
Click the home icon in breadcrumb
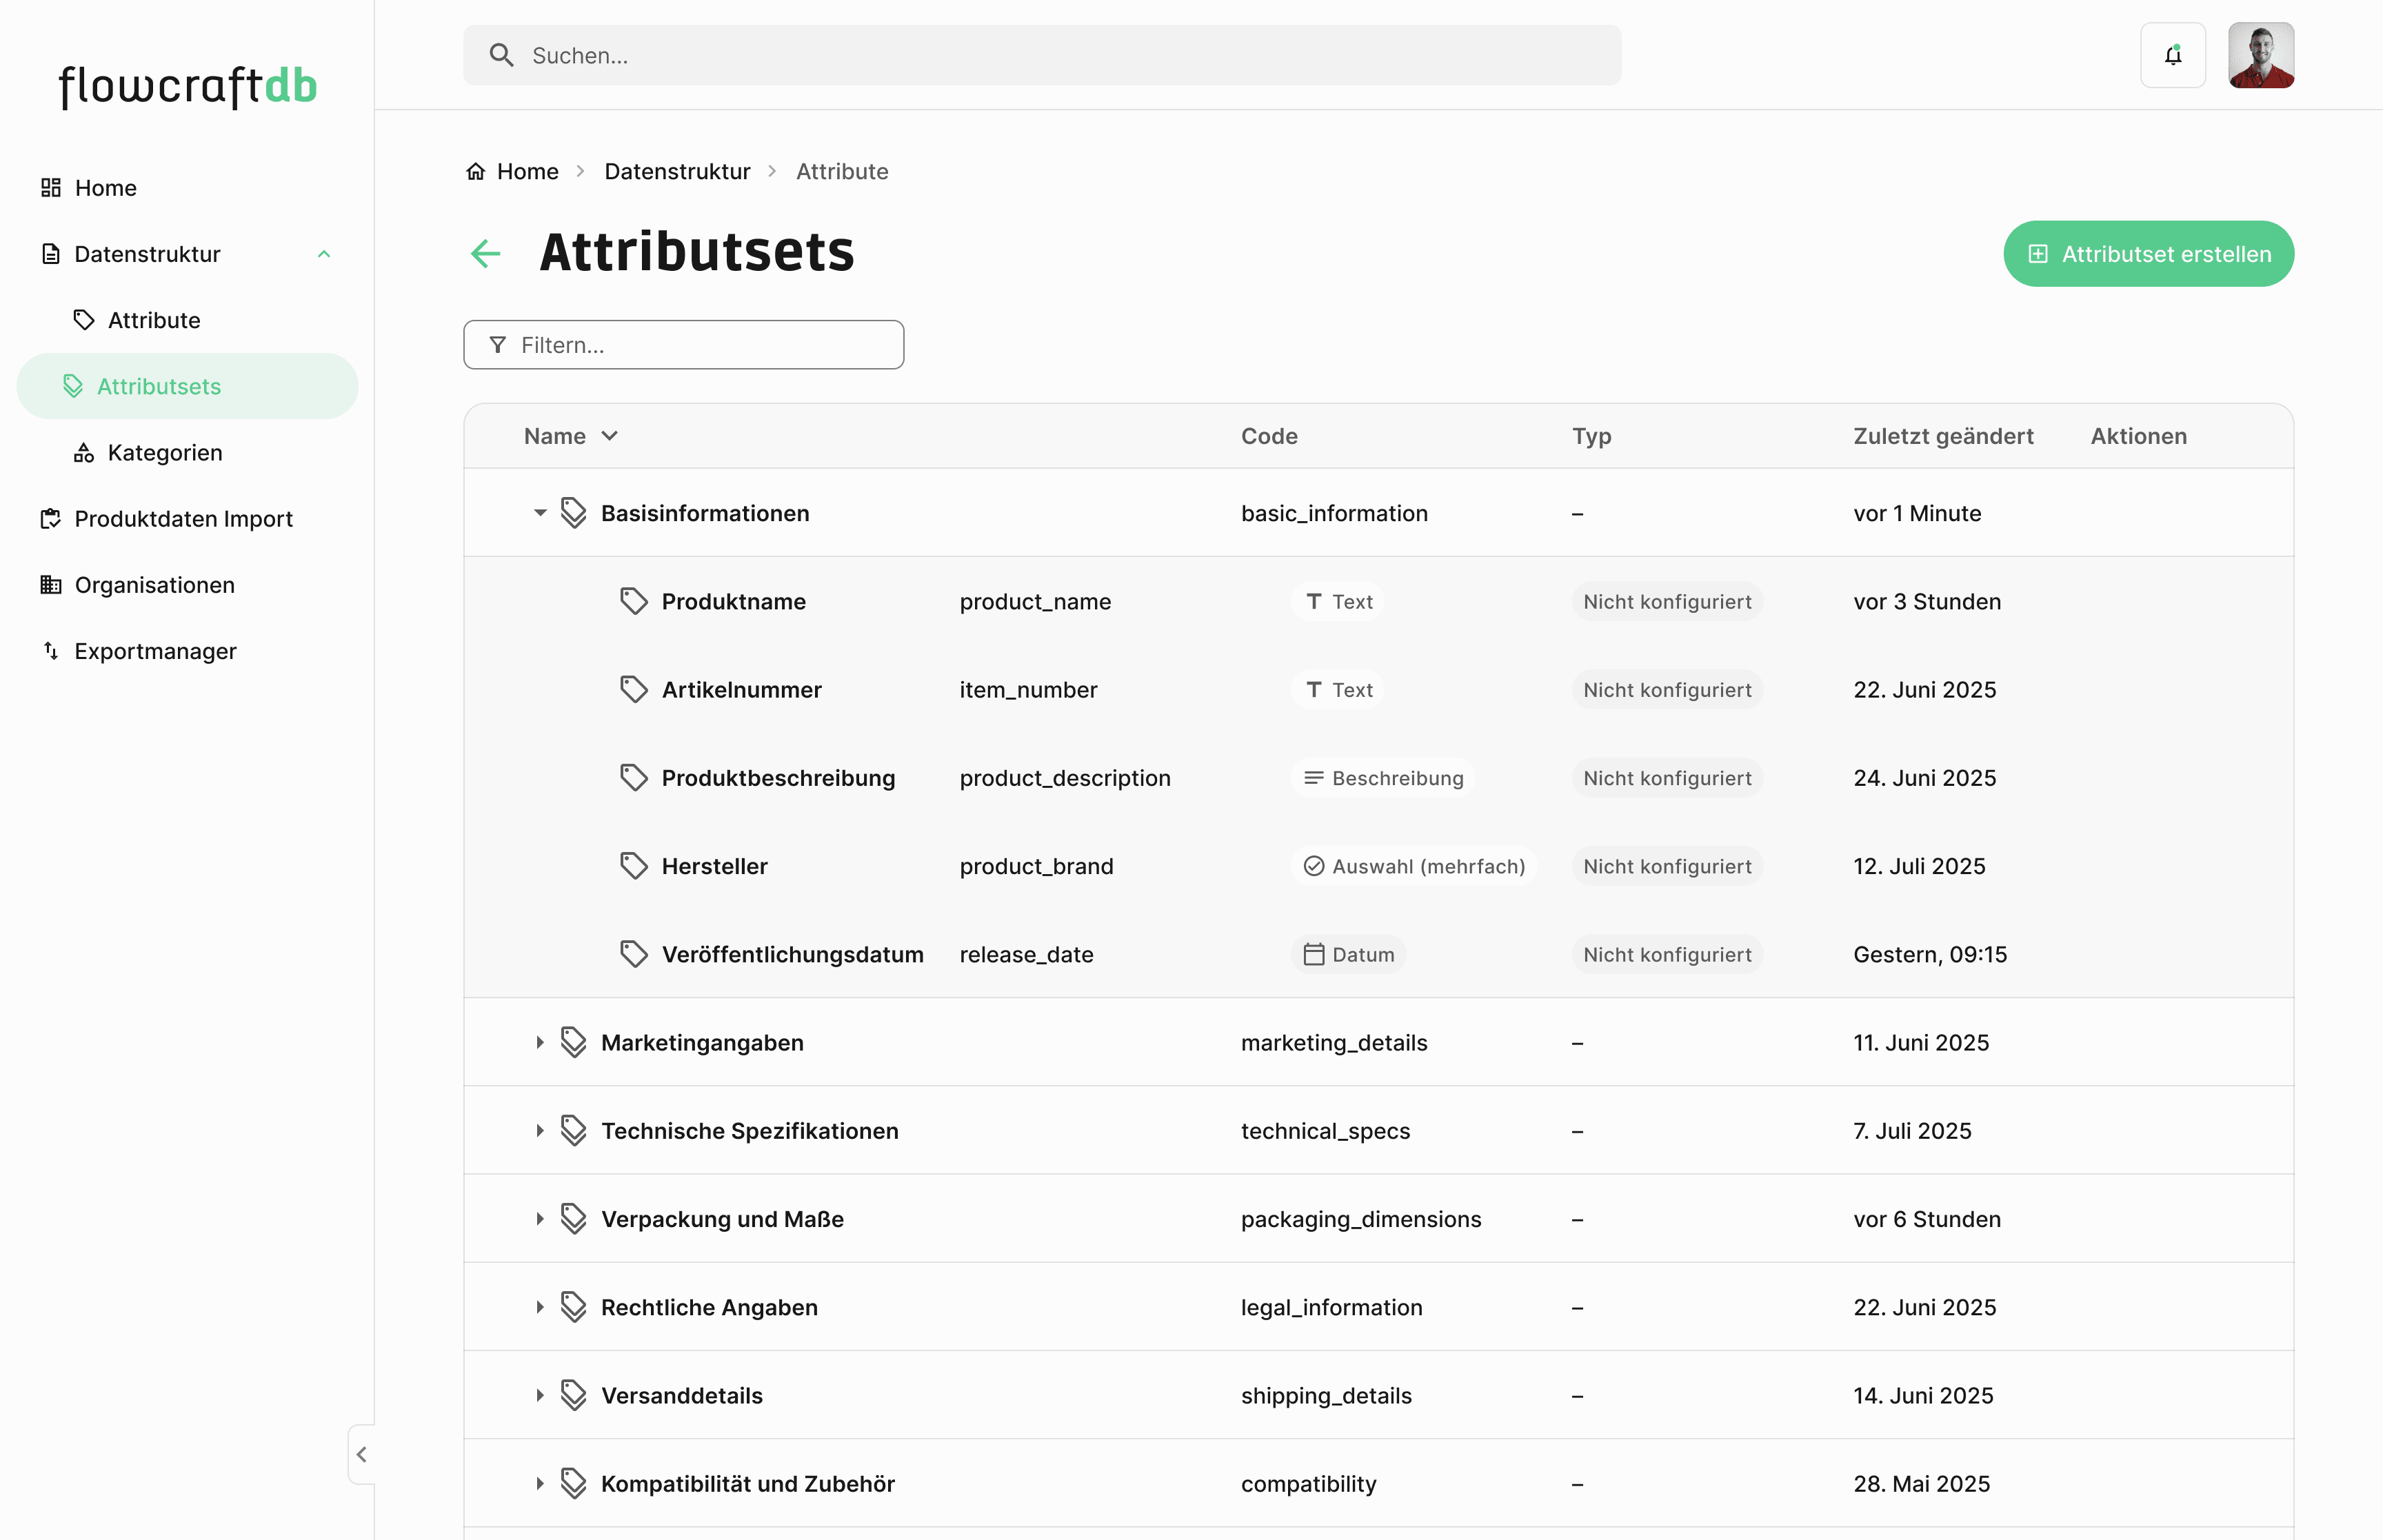pos(476,171)
